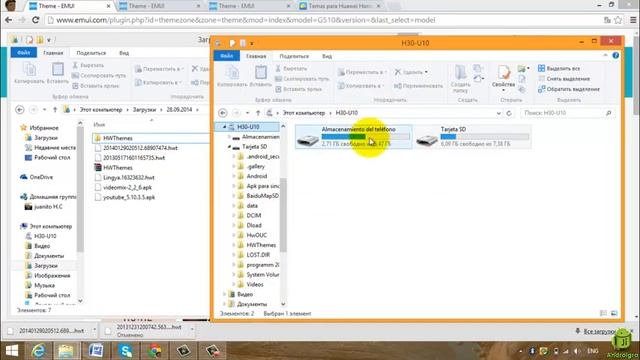Switch to Вид tab in H30-U10 window

327,56
